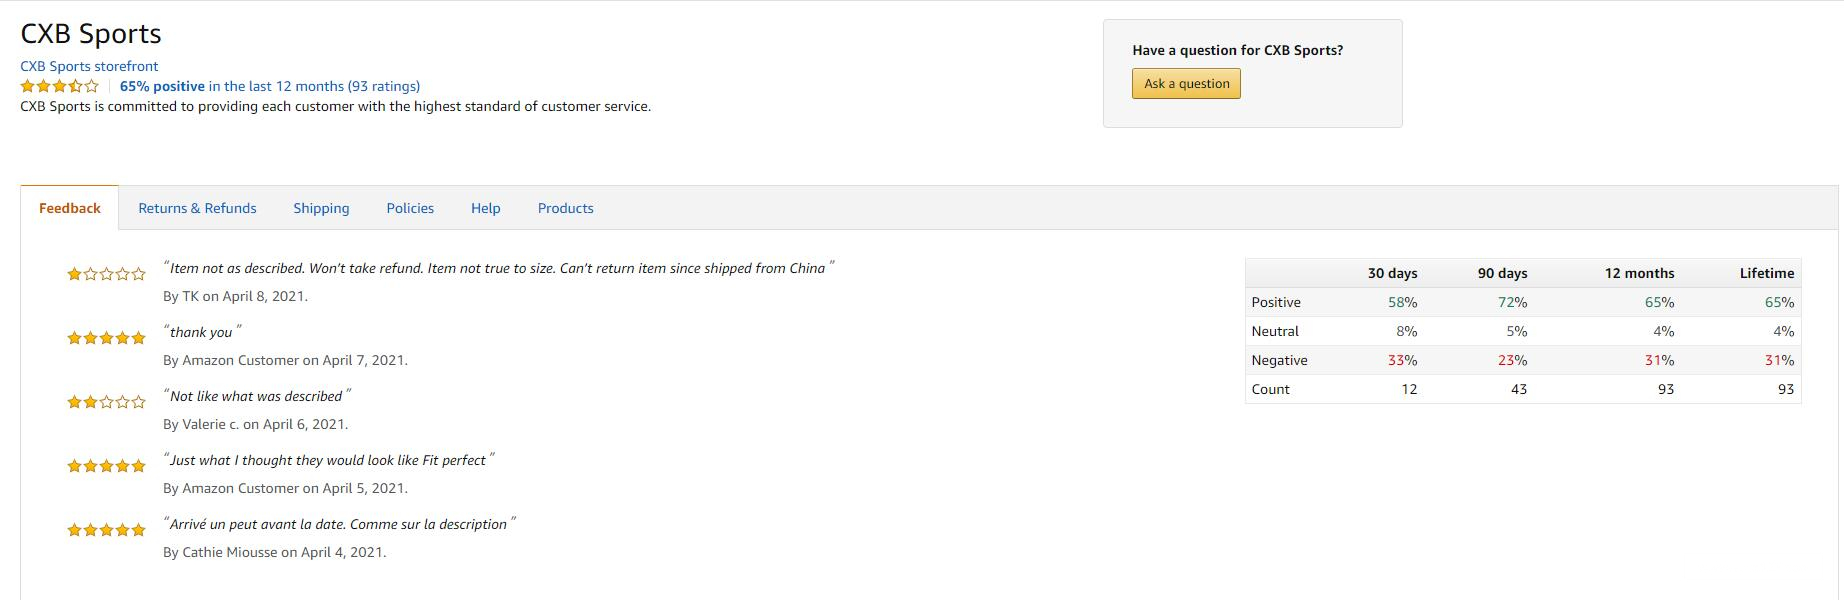This screenshot has height=600, width=1844.
Task: Show the Products tab
Action: (565, 208)
